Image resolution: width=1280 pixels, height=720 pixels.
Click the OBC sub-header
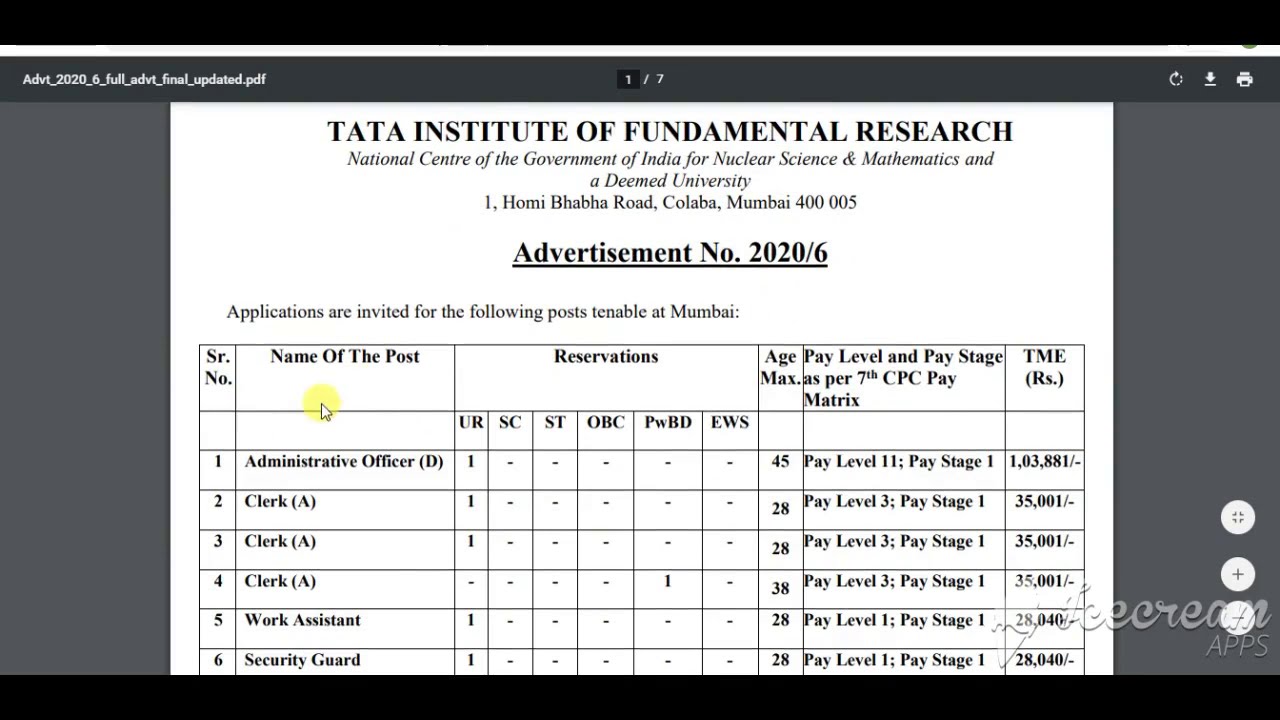pos(605,422)
